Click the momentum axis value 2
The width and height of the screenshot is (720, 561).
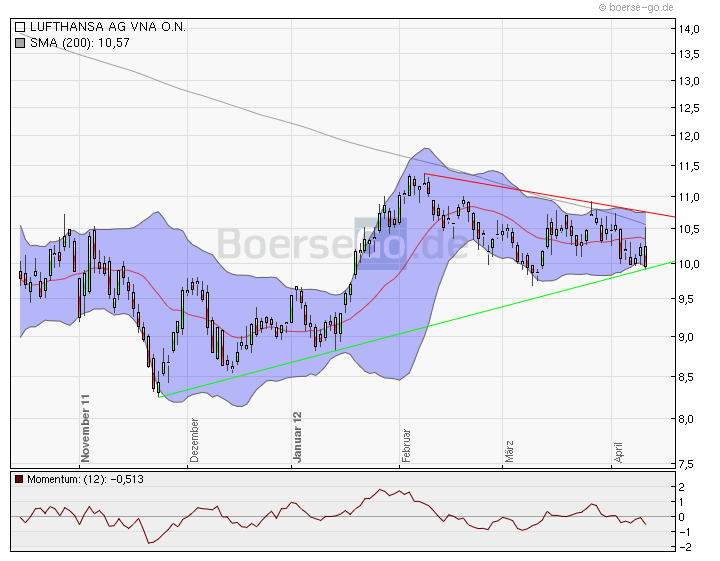click(x=682, y=487)
